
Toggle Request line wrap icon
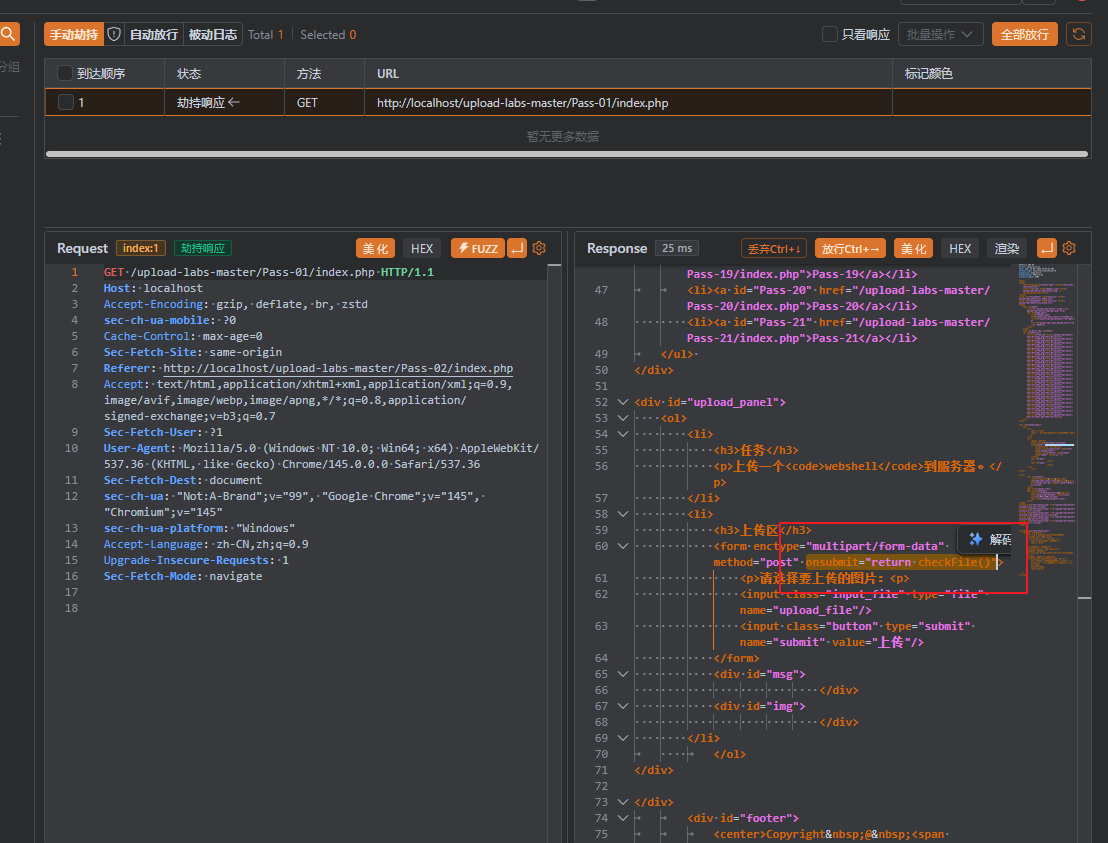click(x=517, y=248)
